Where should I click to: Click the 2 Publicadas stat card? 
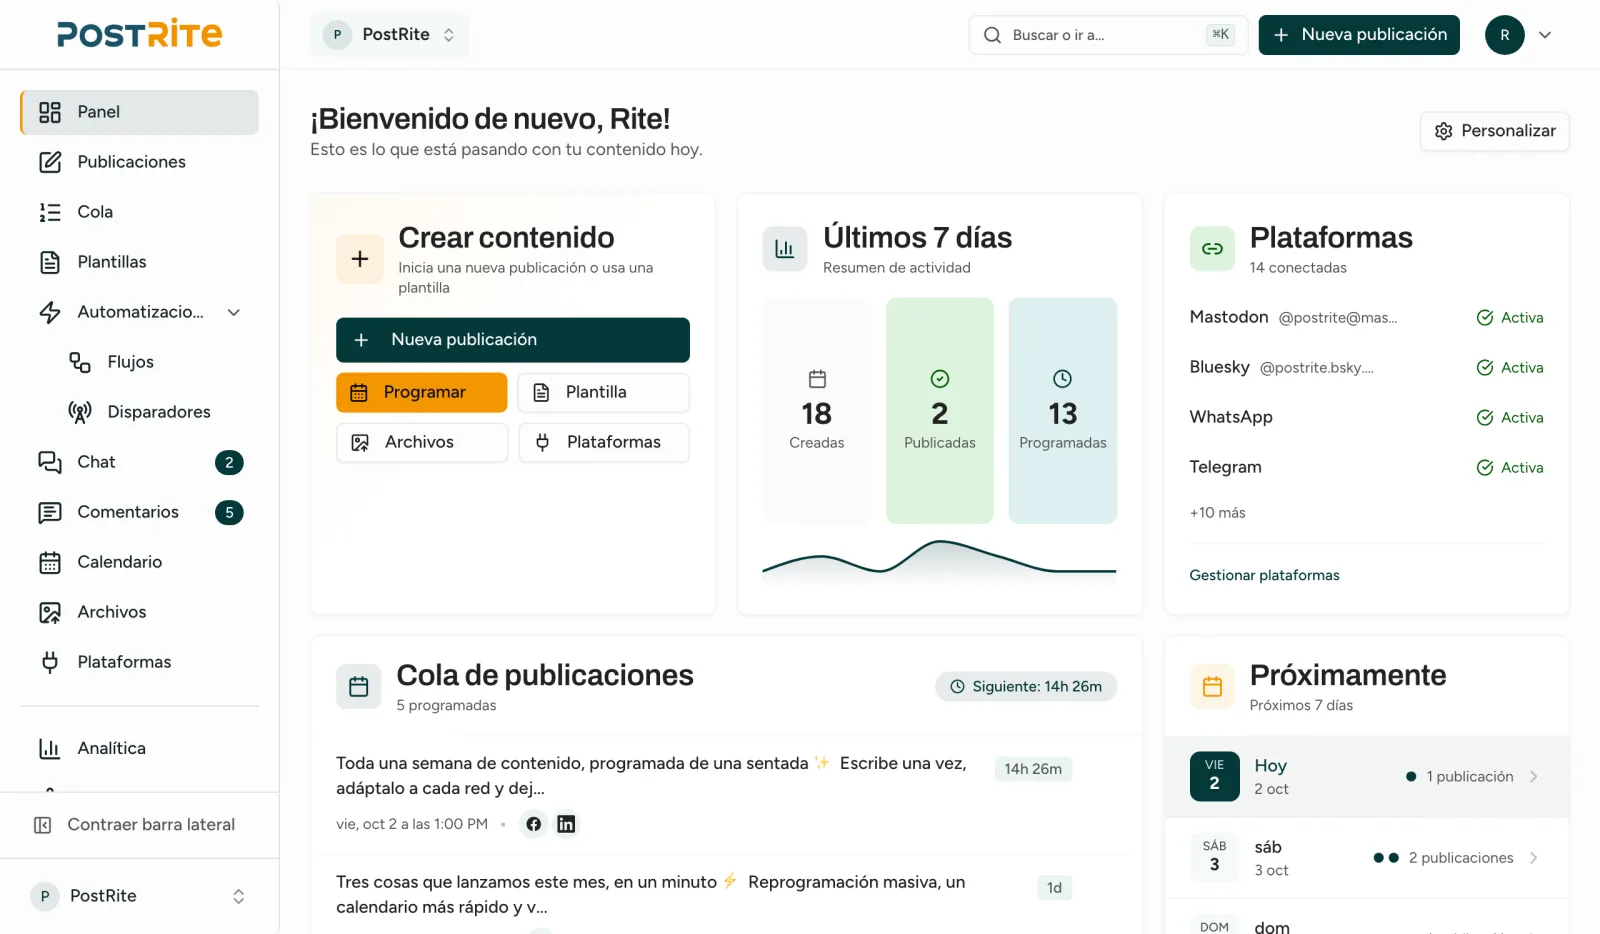point(940,411)
